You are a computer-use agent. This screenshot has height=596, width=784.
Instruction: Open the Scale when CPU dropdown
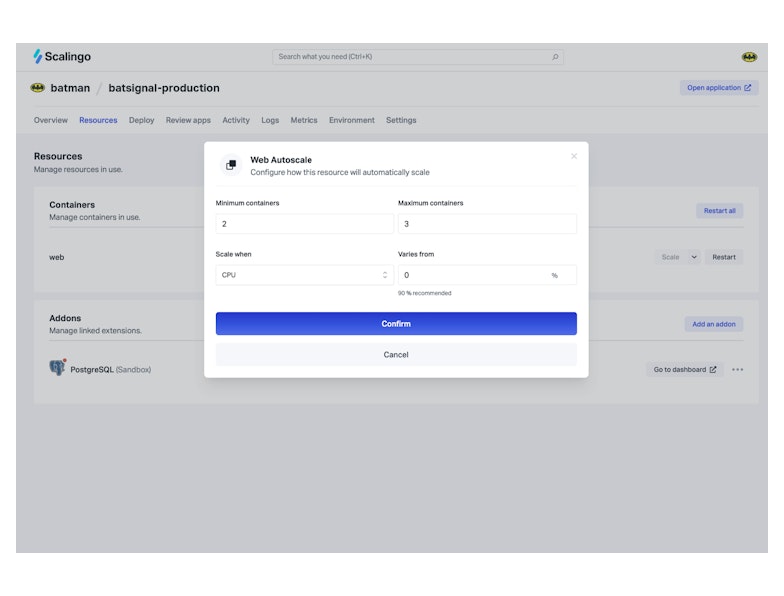point(304,275)
